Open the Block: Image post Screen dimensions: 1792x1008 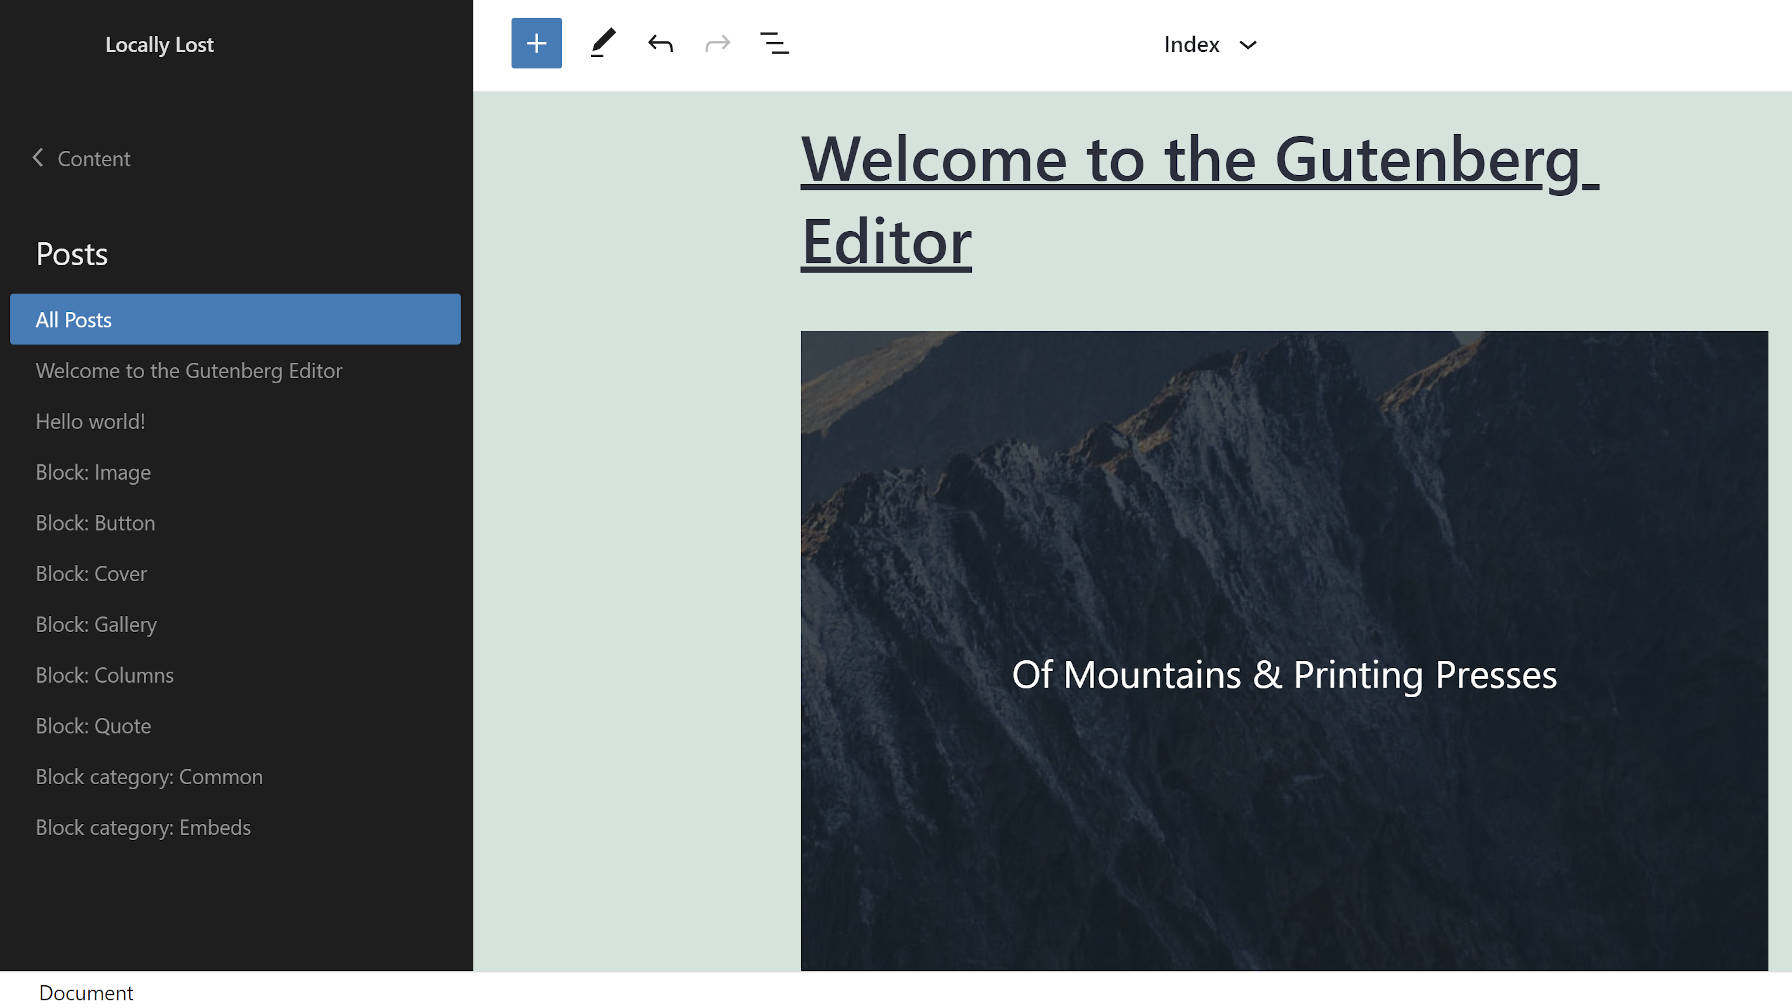point(93,472)
